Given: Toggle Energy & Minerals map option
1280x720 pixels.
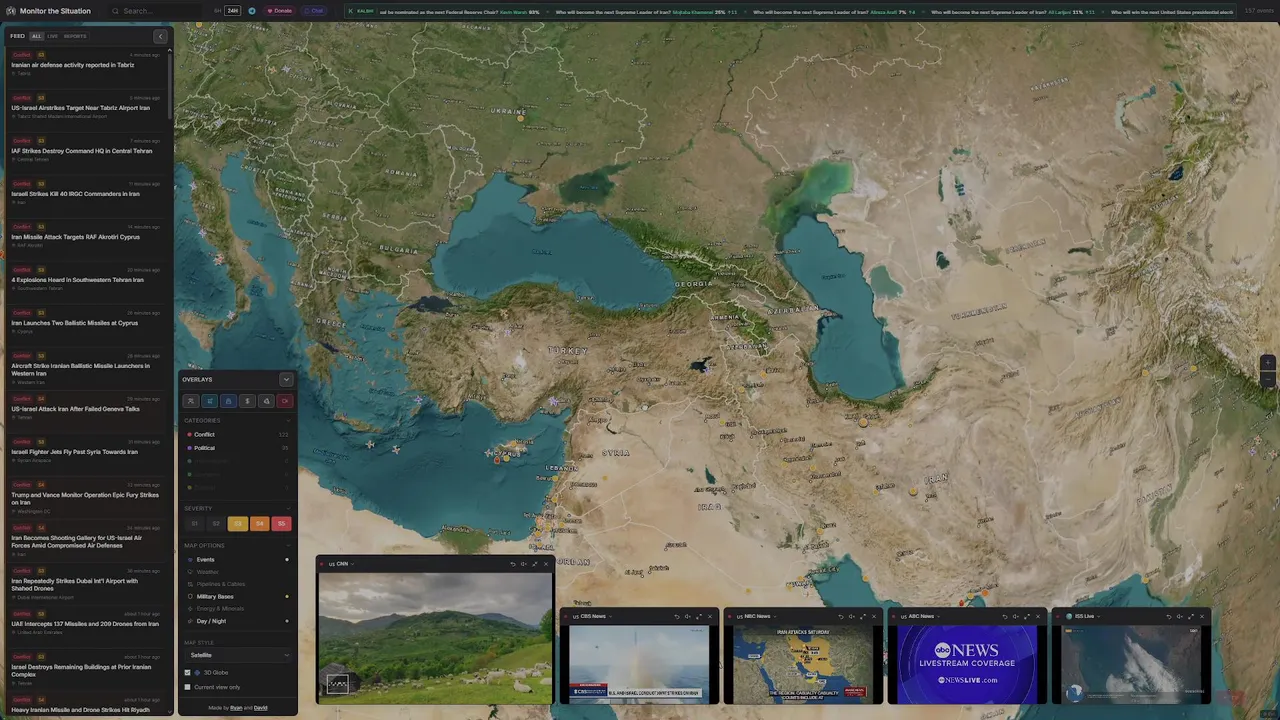Looking at the screenshot, I should click(x=237, y=609).
